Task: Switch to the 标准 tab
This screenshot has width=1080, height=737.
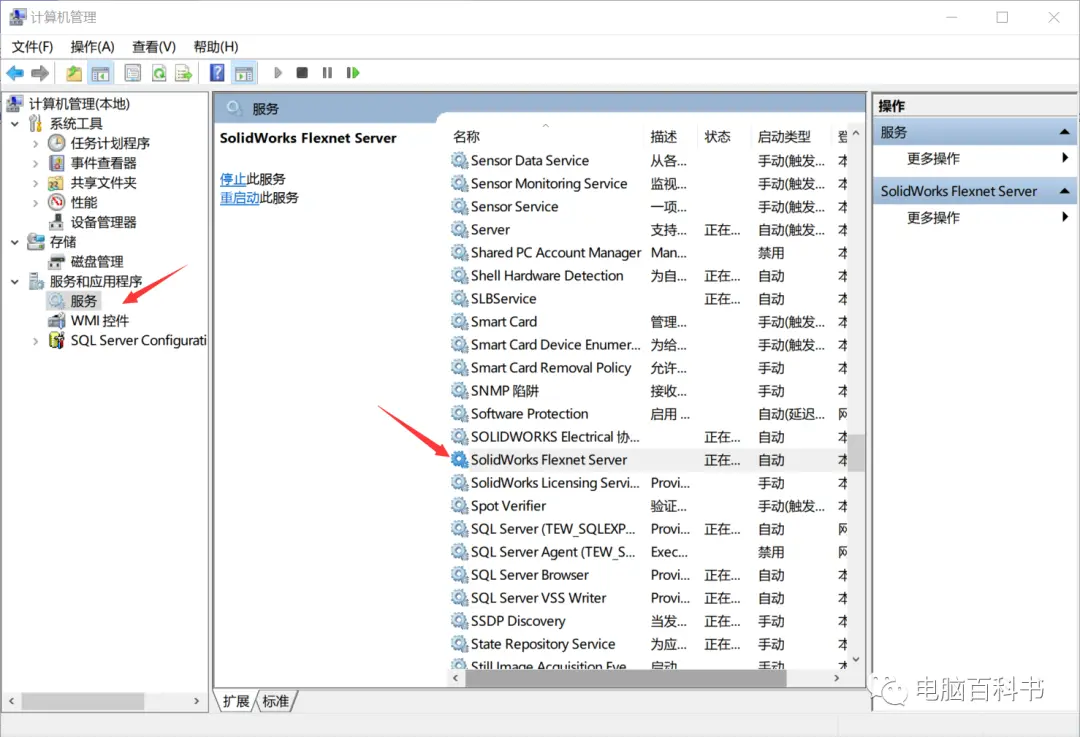Action: click(276, 701)
